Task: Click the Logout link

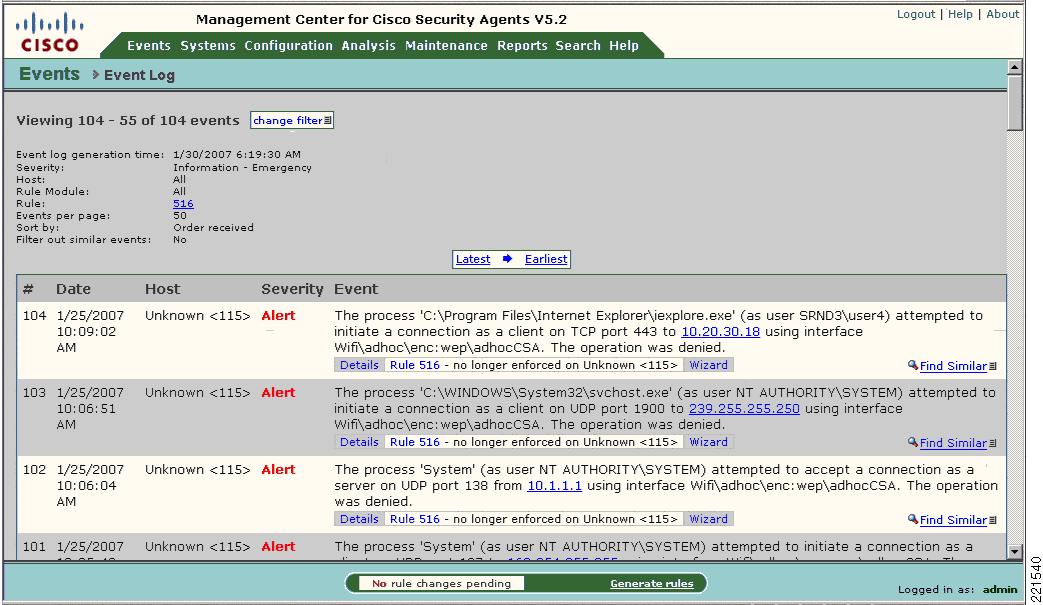Action: 916,14
